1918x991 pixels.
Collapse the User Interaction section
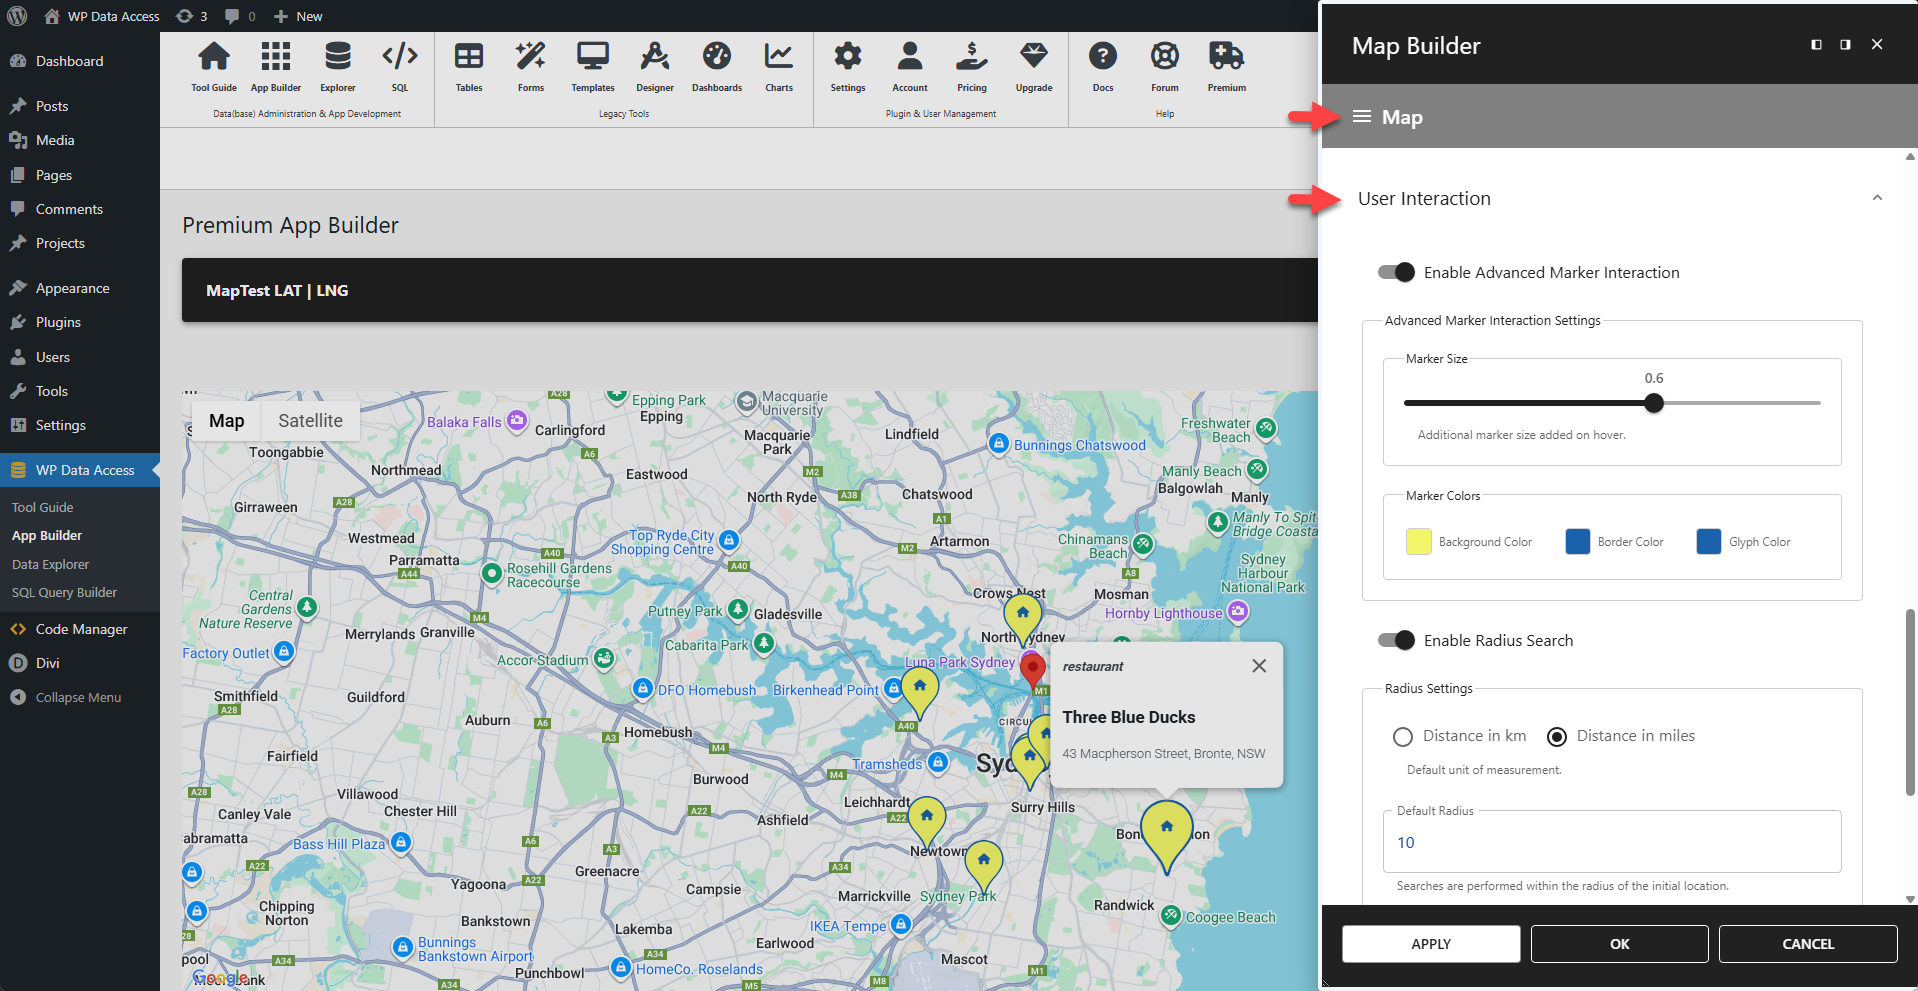[x=1876, y=197]
